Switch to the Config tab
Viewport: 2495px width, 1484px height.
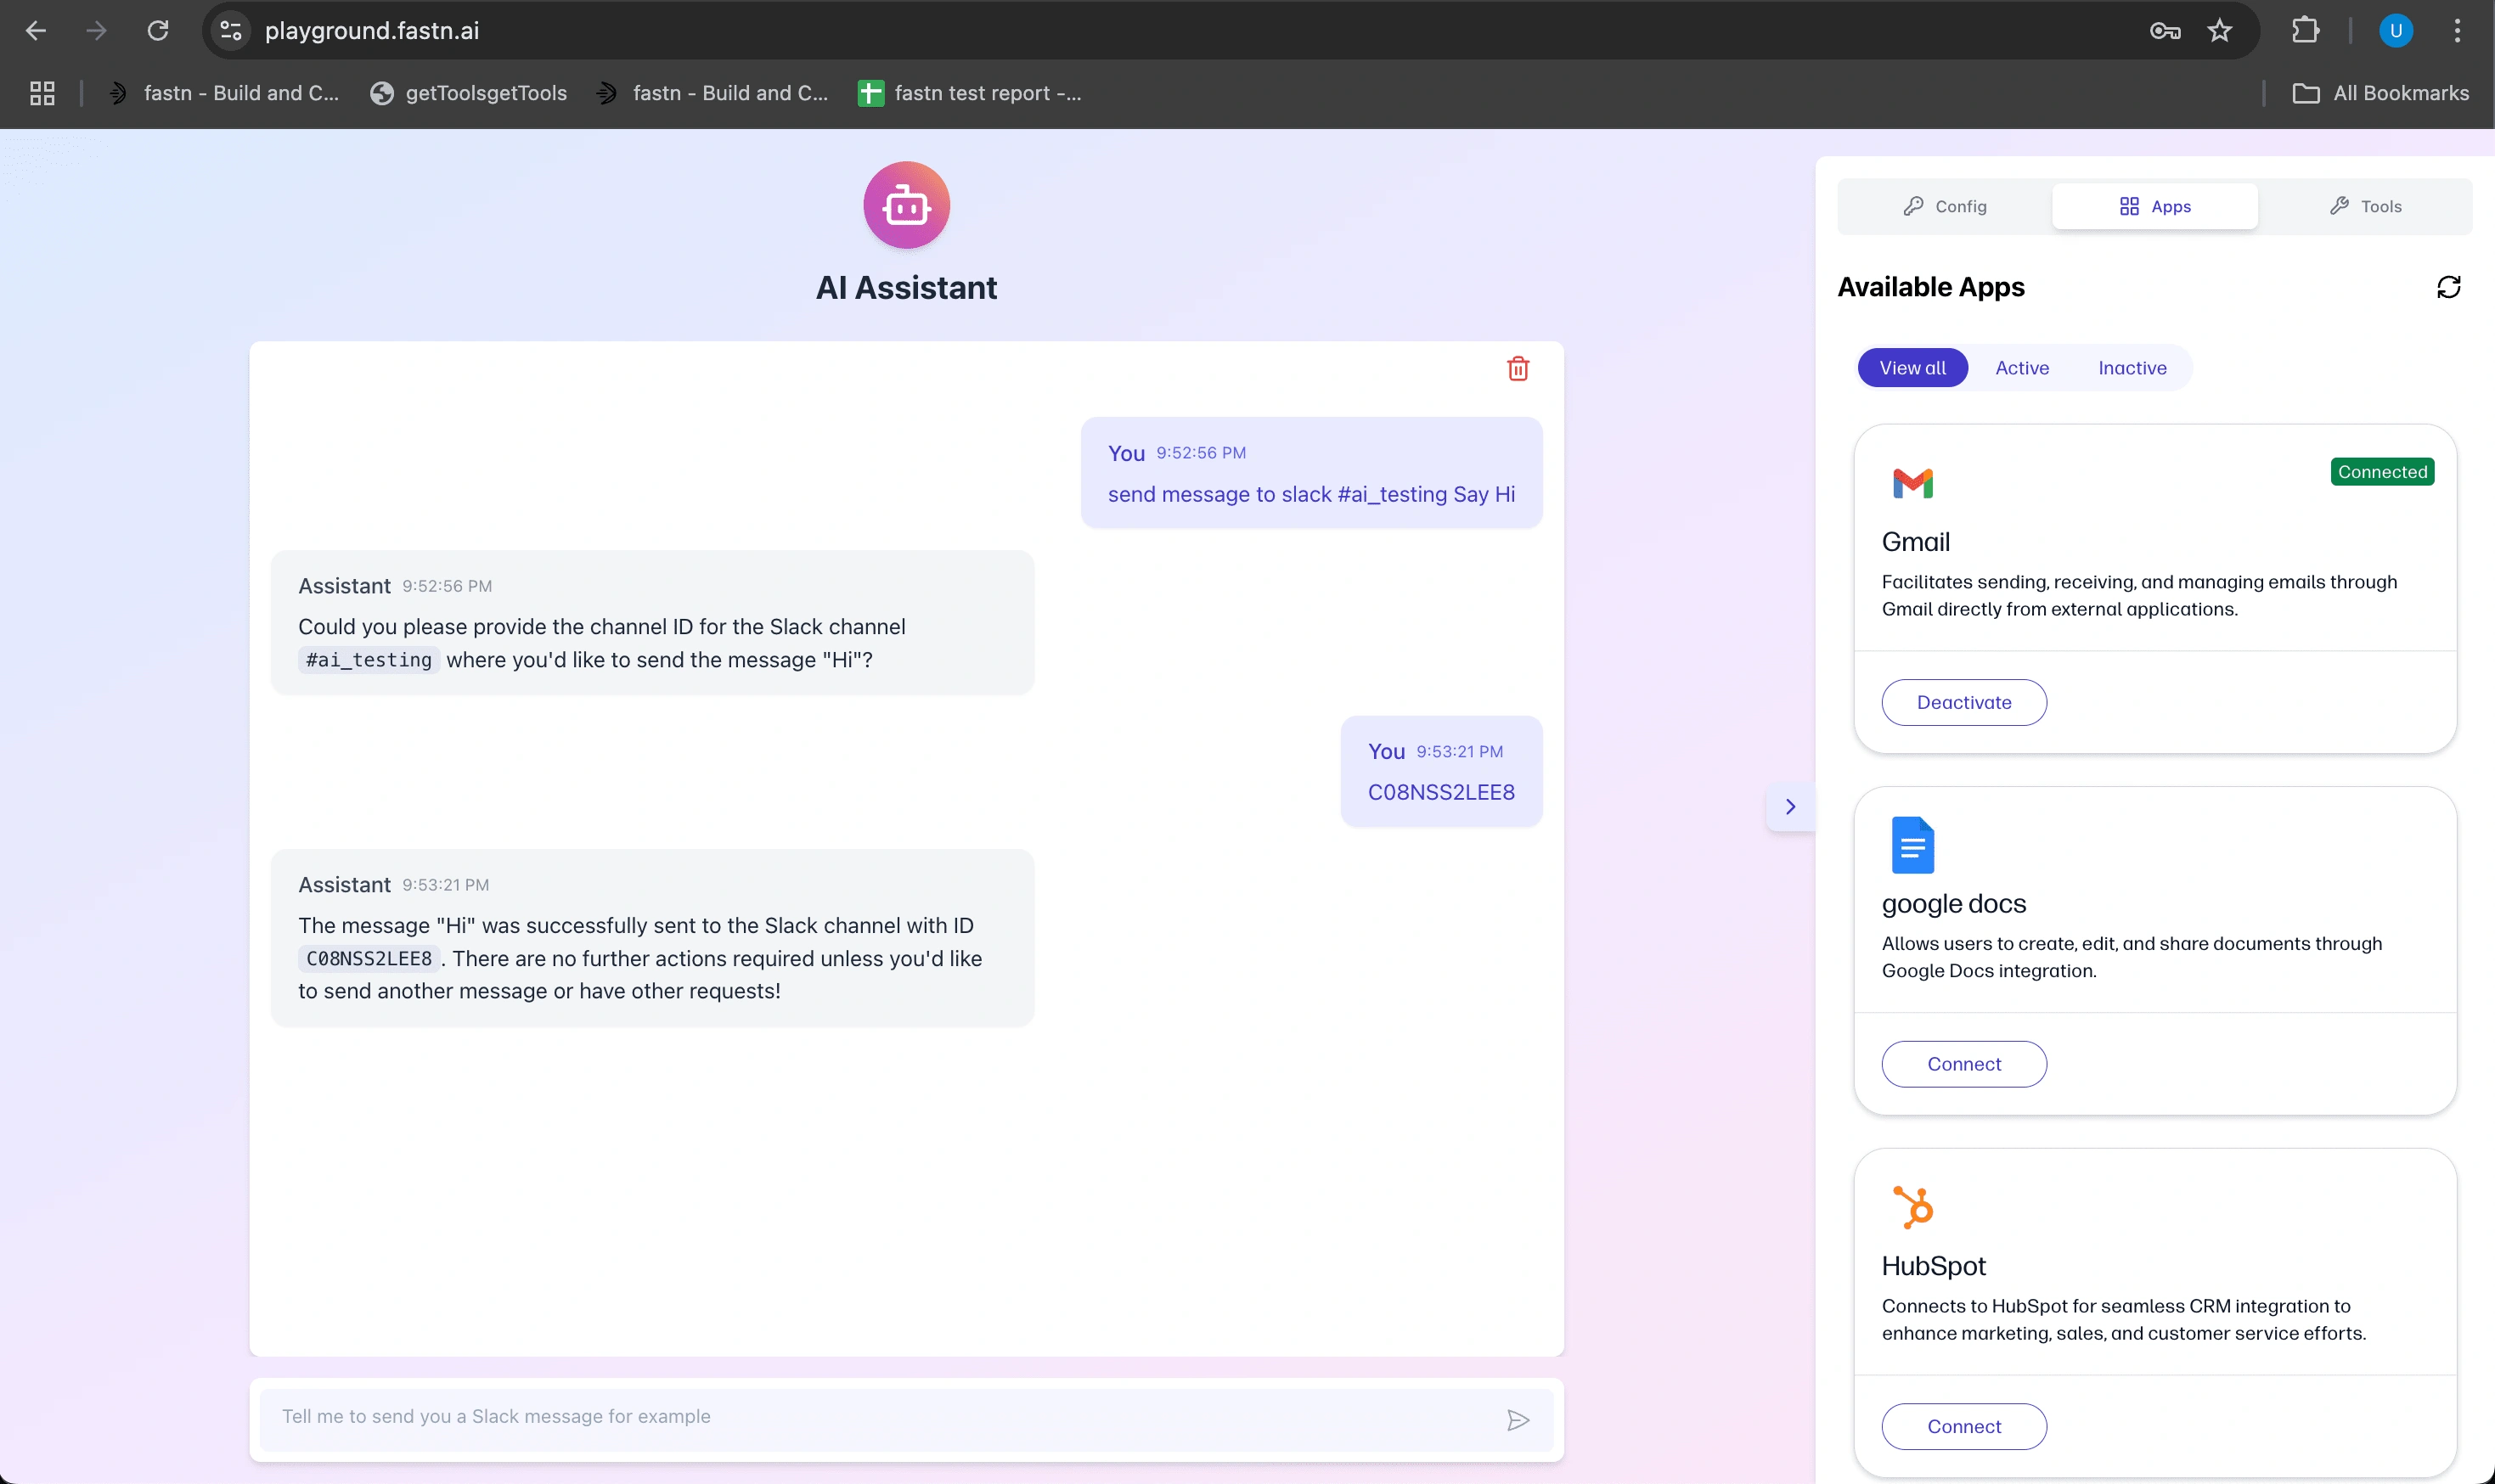click(1945, 206)
